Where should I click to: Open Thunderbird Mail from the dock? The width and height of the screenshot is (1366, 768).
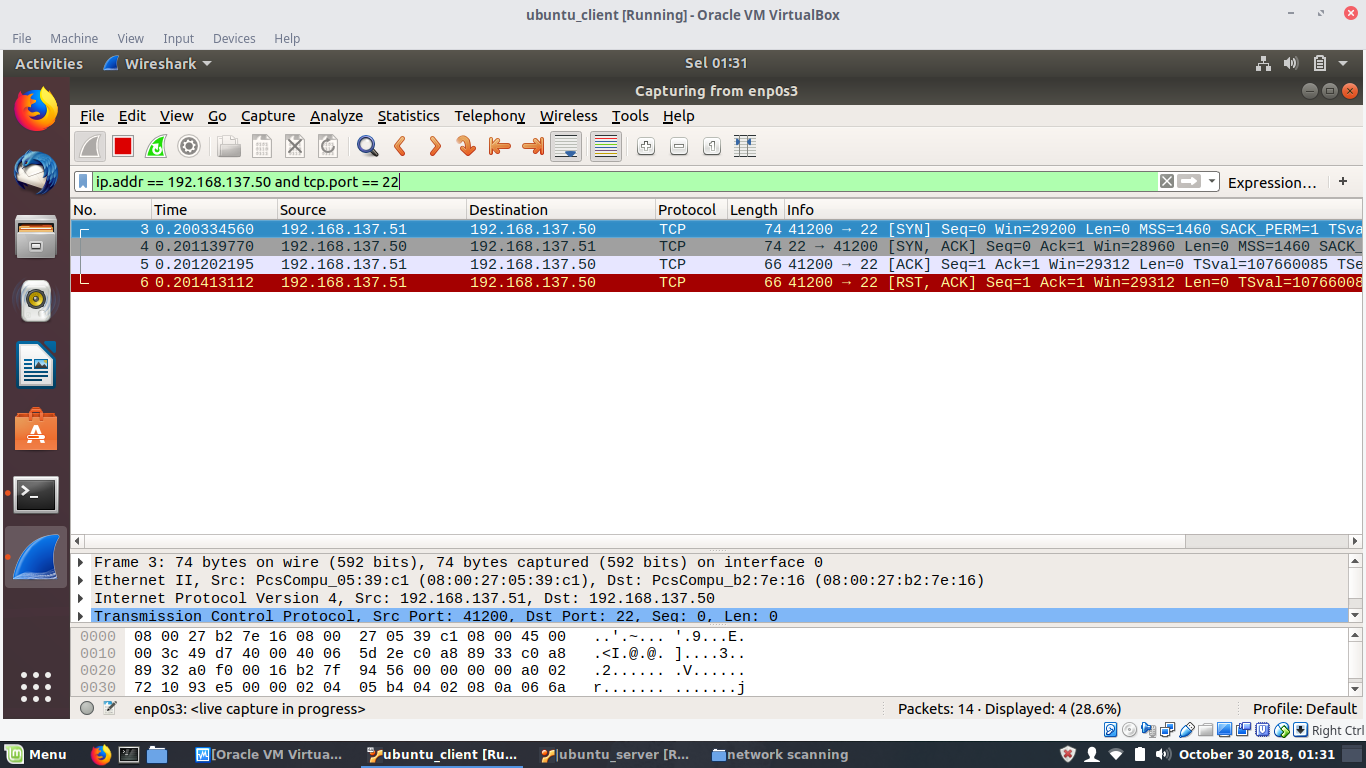(36, 173)
